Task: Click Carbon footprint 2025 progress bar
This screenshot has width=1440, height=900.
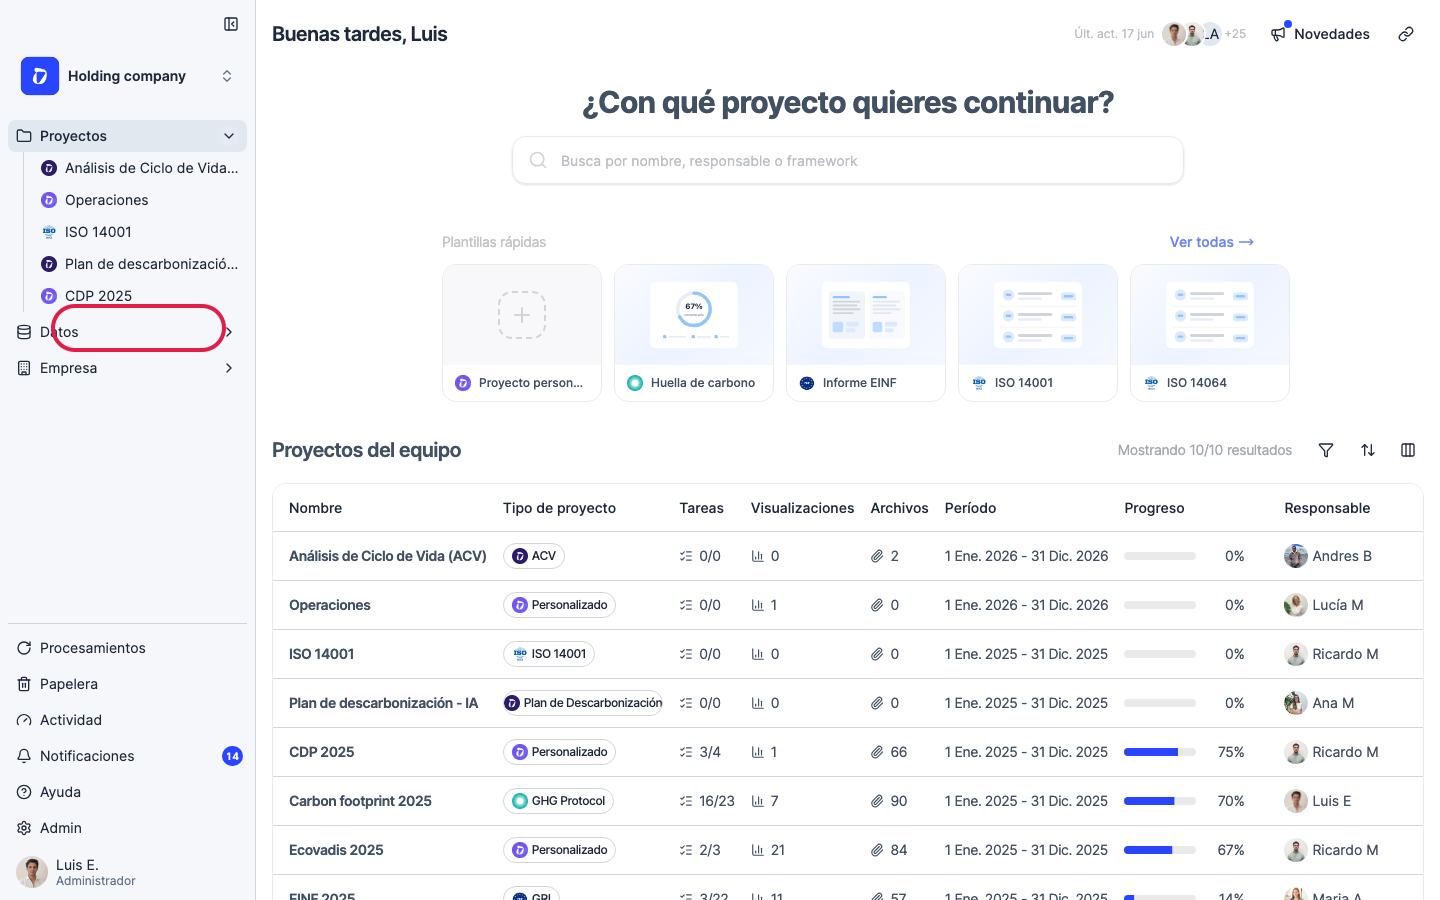Action: (x=1160, y=801)
